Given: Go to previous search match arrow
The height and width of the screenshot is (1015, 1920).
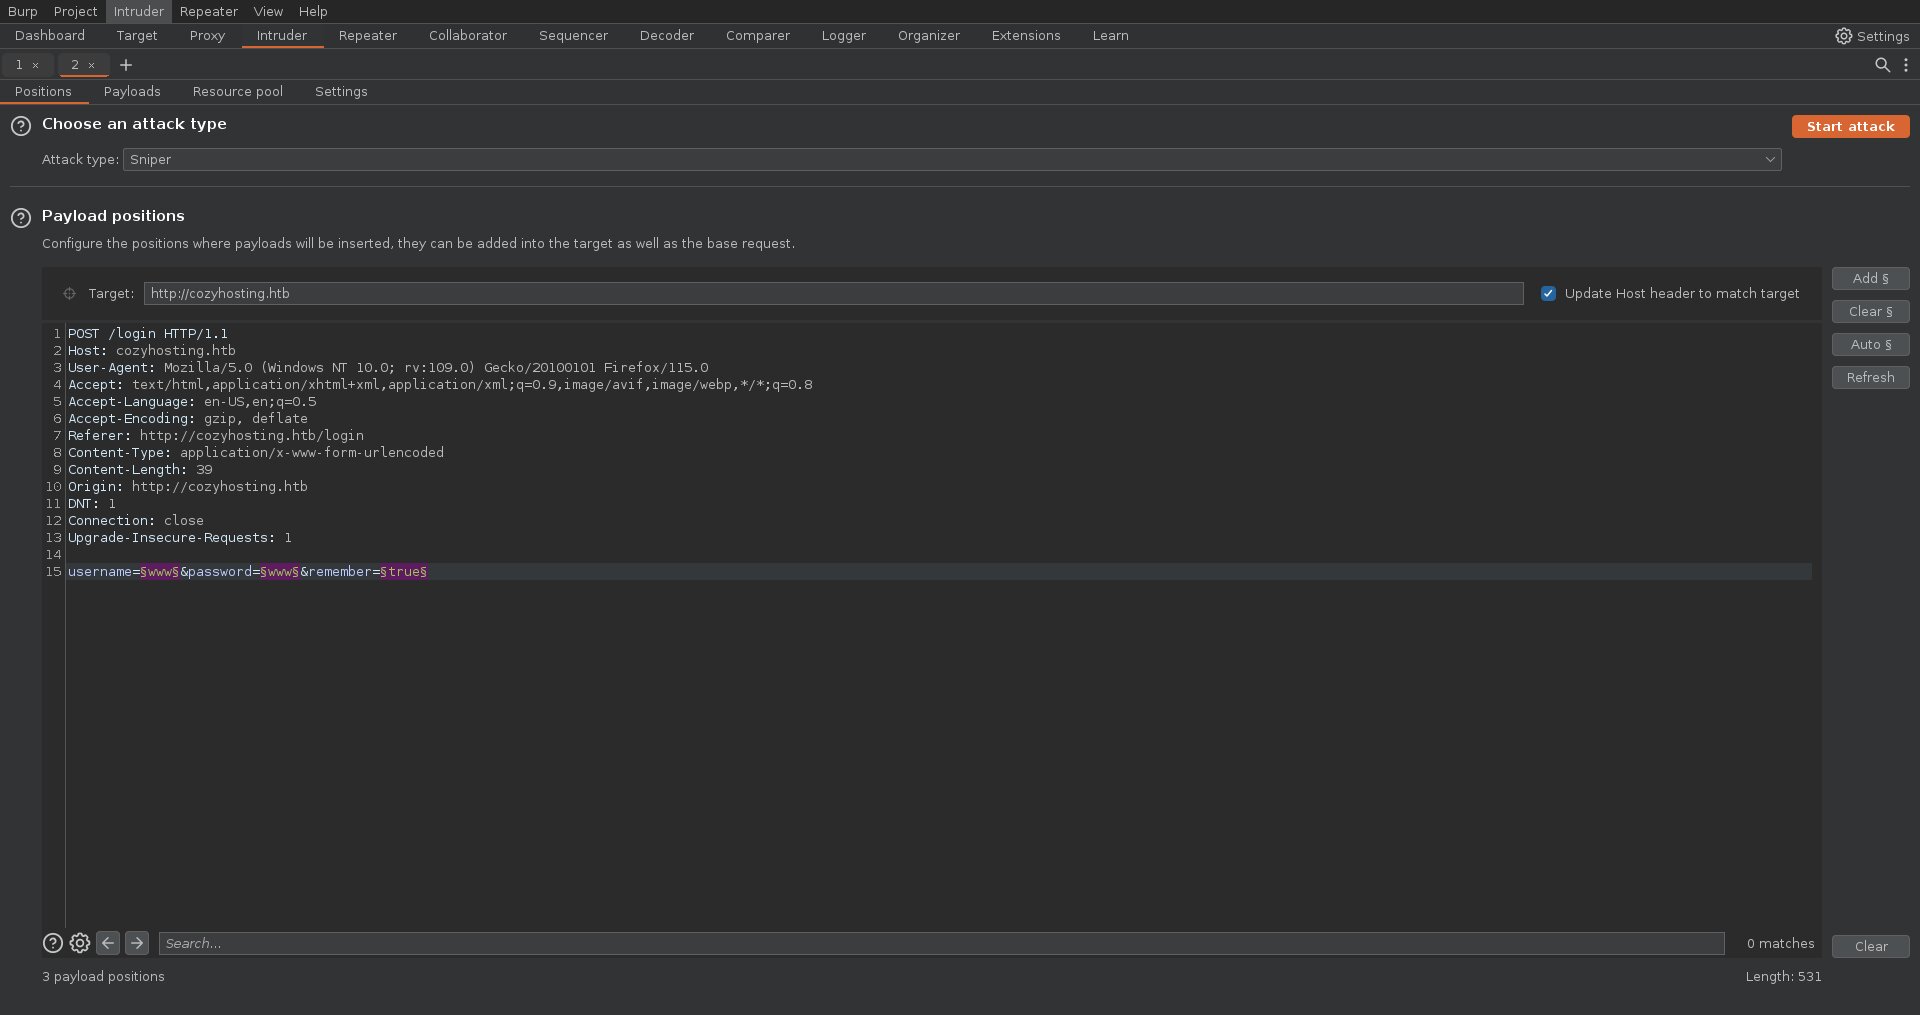Looking at the screenshot, I should (x=108, y=943).
